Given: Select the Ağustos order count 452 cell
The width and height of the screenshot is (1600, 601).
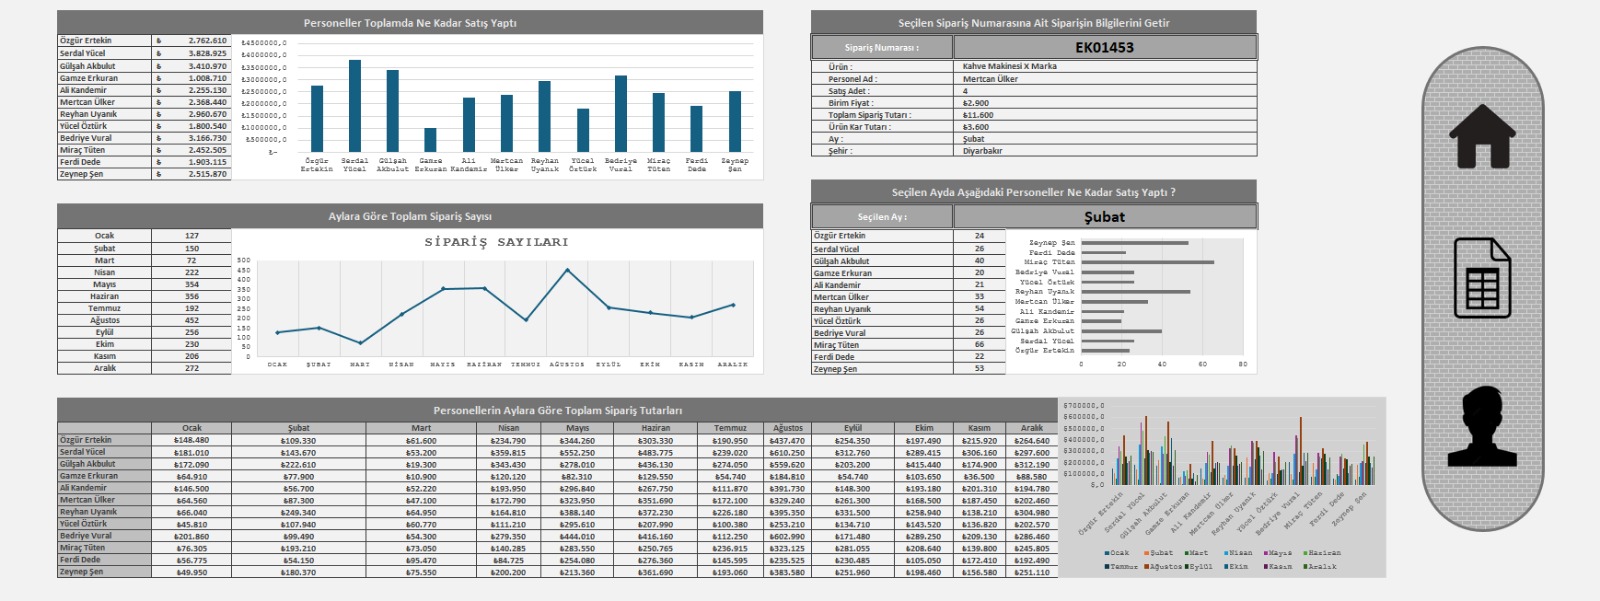Looking at the screenshot, I should click(191, 321).
